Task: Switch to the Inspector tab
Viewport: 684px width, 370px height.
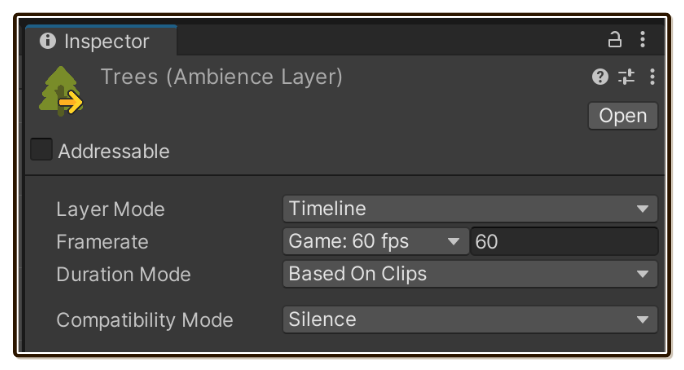Action: coord(101,41)
